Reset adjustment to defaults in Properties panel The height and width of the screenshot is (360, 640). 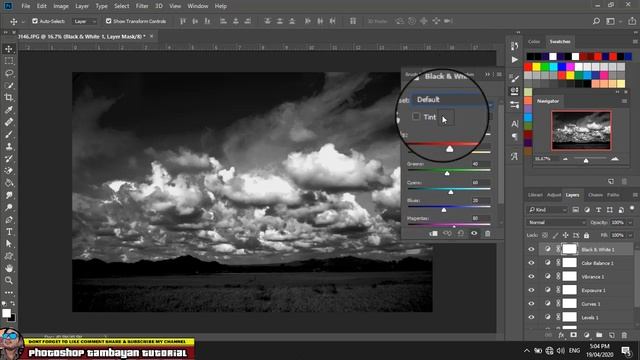pyautogui.click(x=461, y=233)
